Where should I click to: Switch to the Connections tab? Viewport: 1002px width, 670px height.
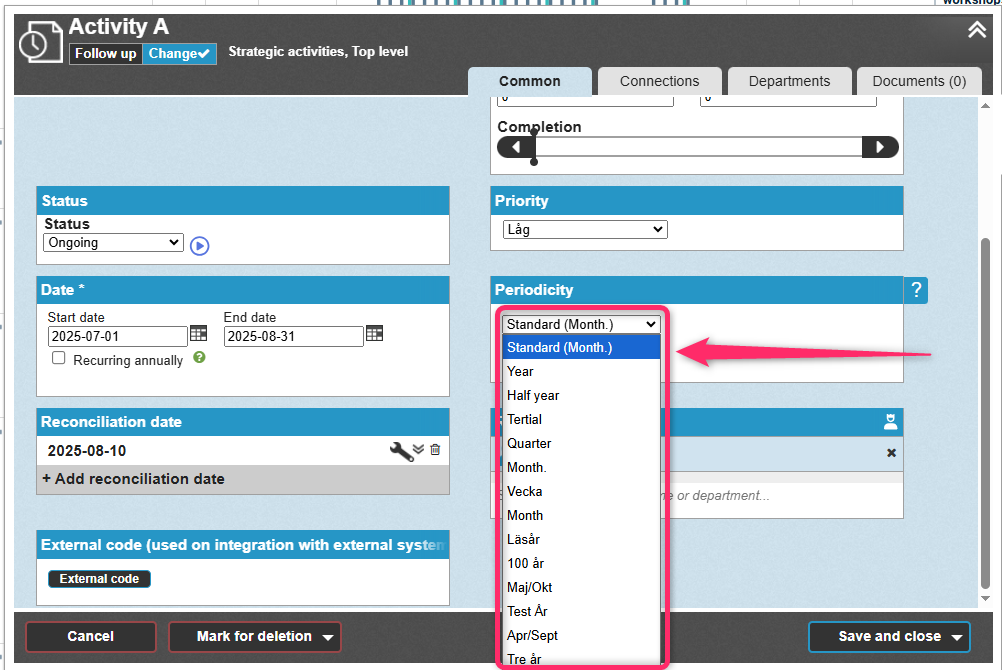659,81
